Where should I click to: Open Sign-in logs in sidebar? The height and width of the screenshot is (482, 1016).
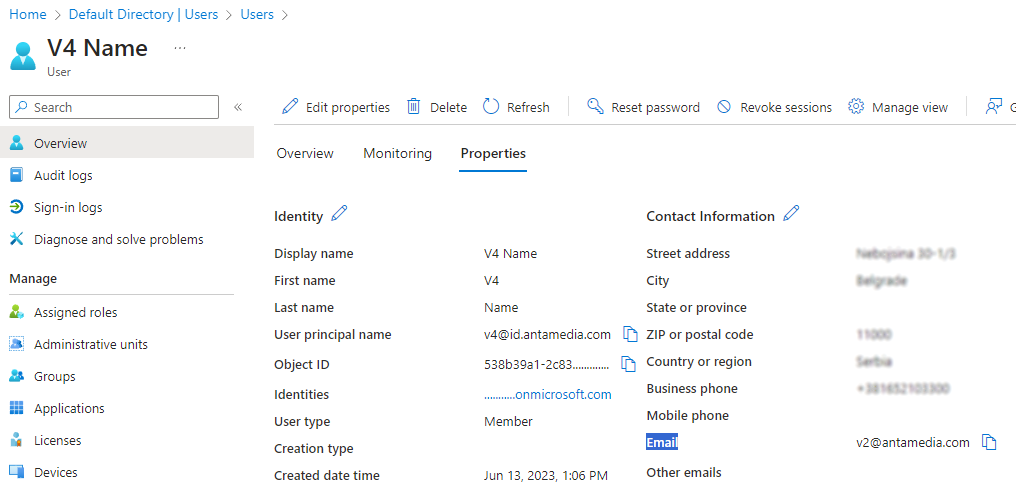[68, 208]
